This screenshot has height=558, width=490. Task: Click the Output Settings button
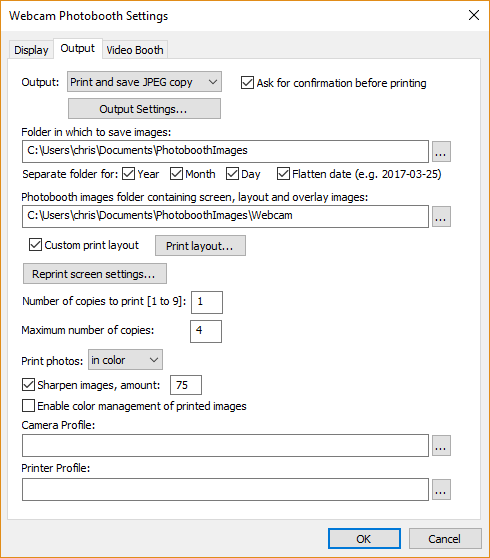click(x=144, y=109)
